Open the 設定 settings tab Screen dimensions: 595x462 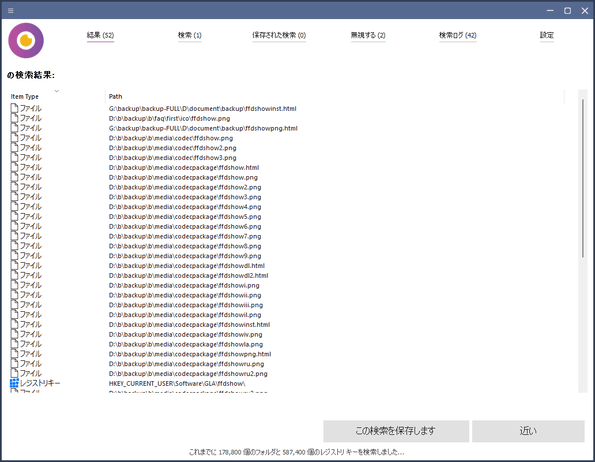tap(547, 35)
